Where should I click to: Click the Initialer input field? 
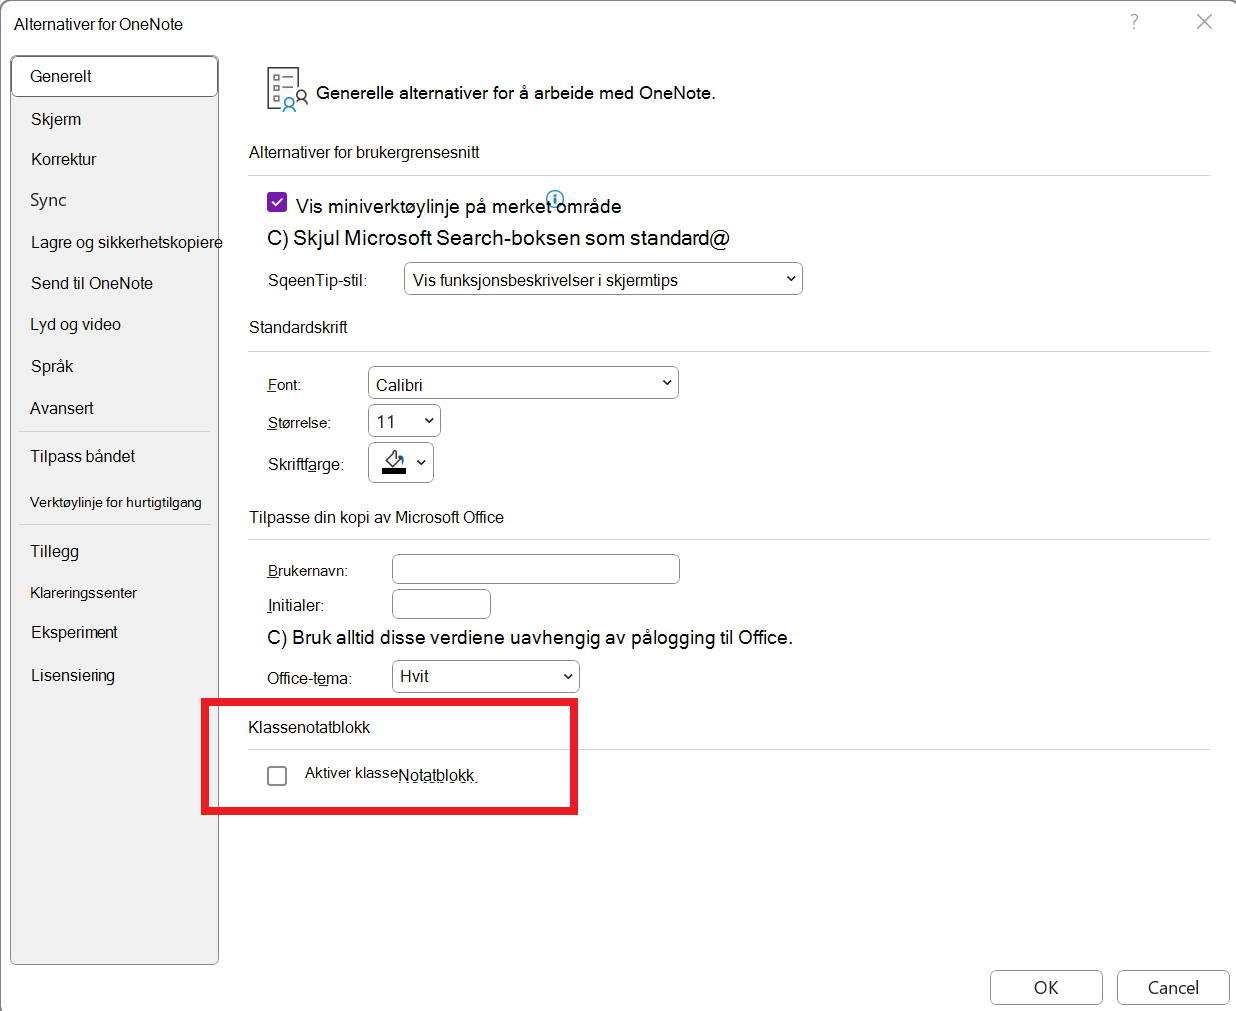coord(441,604)
